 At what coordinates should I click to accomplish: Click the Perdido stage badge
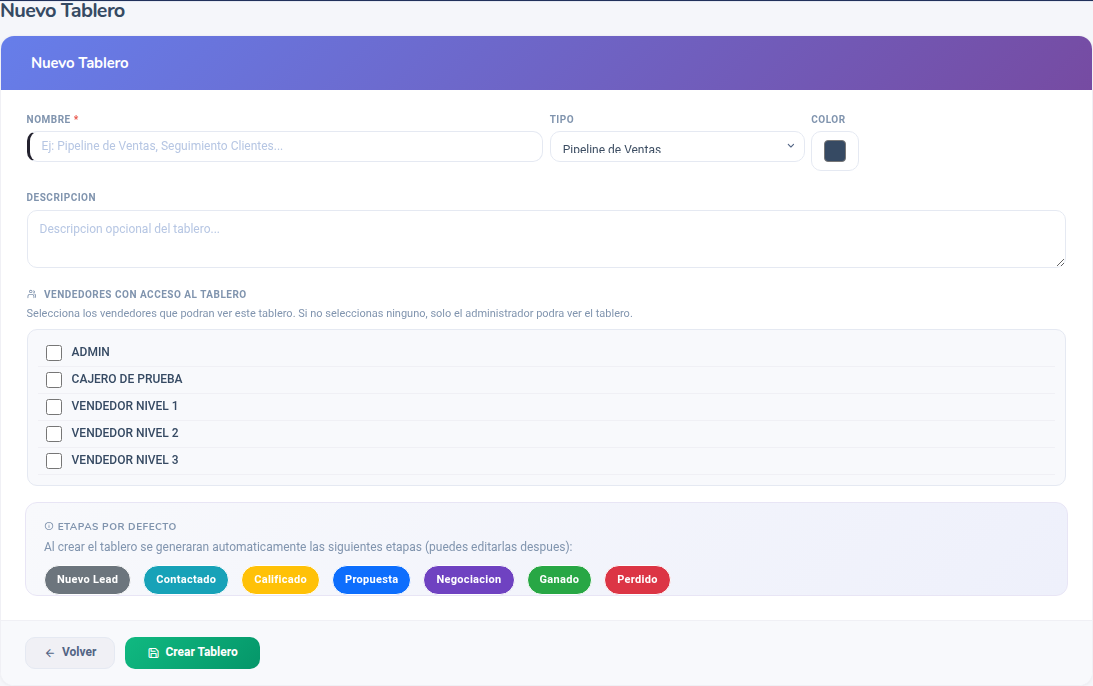tap(637, 580)
